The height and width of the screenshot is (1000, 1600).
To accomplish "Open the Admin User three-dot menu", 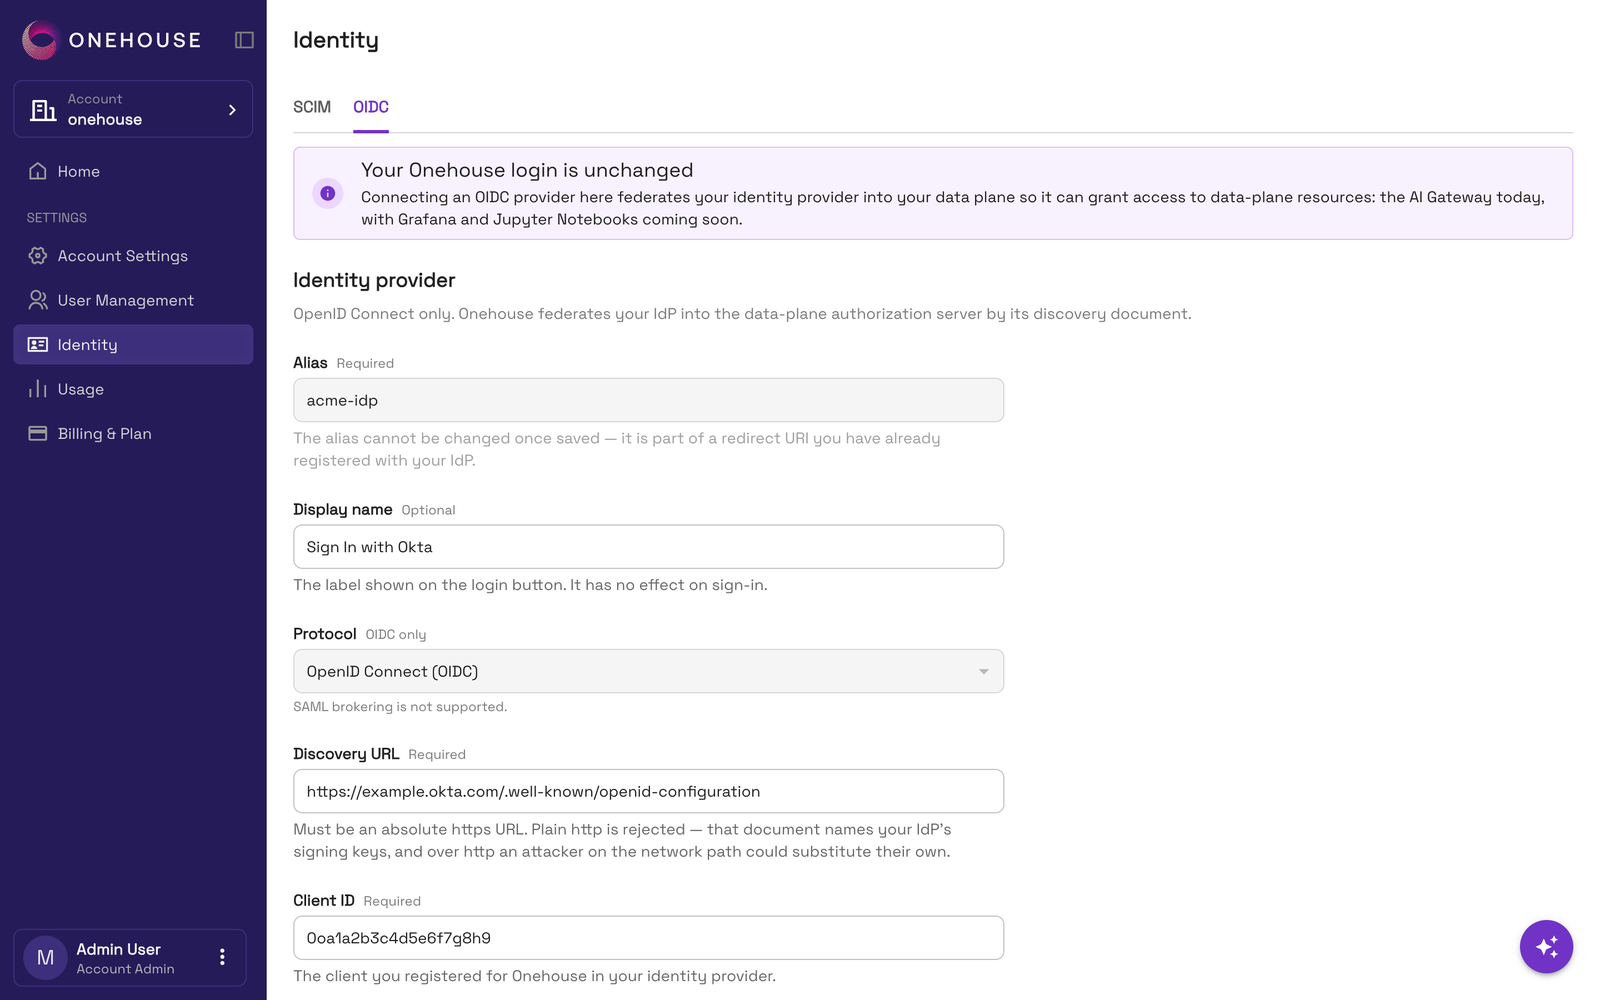I will pos(222,957).
